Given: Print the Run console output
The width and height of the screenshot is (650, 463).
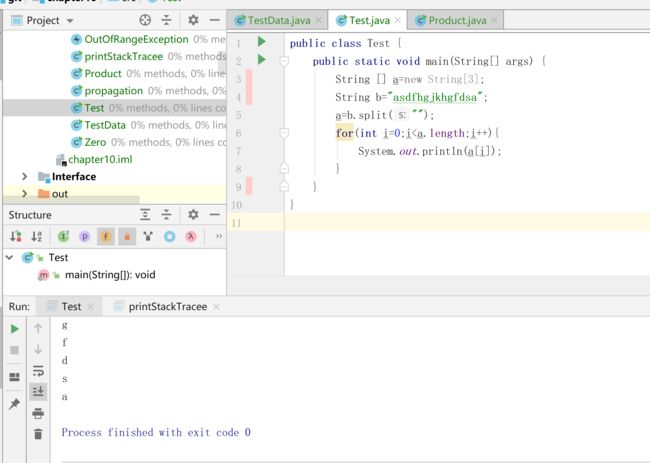Looking at the screenshot, I should [x=38, y=413].
